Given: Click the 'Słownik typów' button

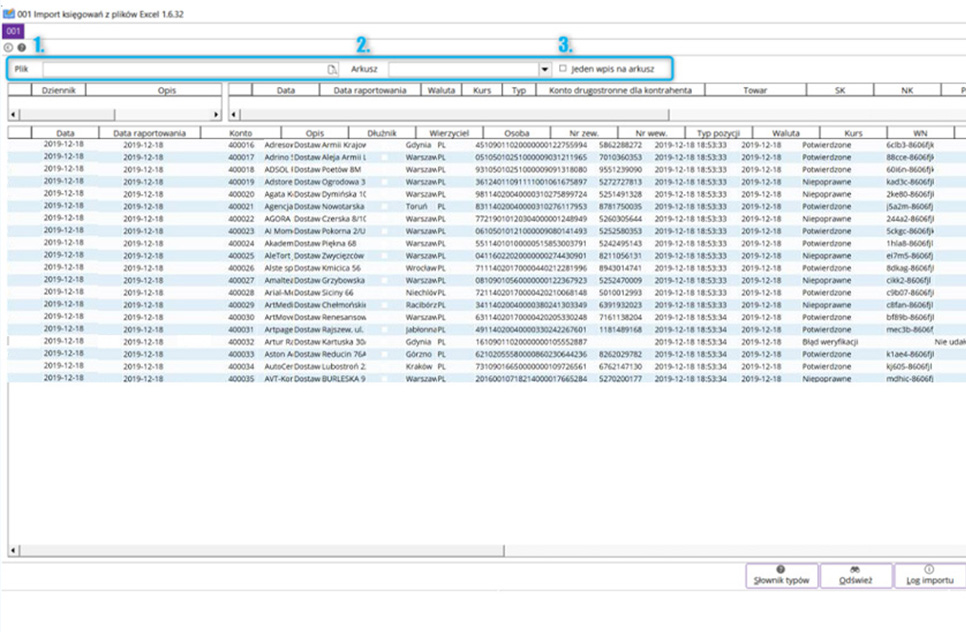Looking at the screenshot, I should [781, 576].
